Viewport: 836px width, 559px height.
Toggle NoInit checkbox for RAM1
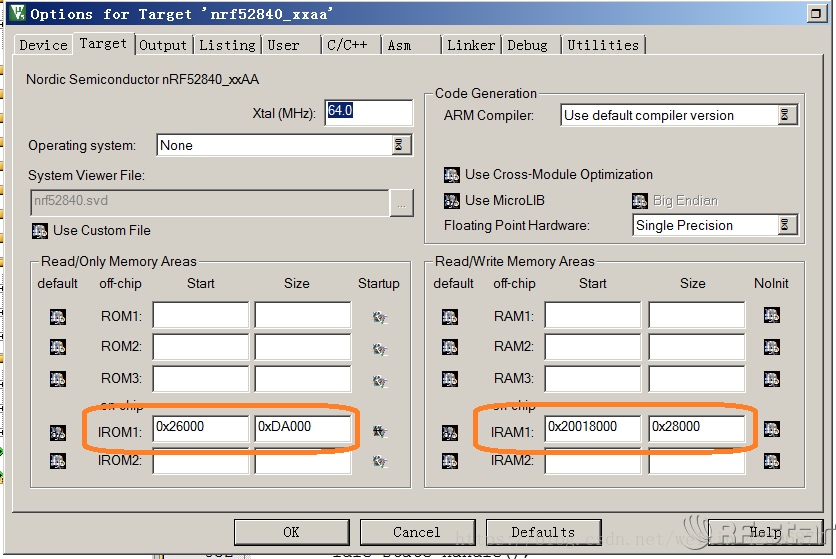771,316
